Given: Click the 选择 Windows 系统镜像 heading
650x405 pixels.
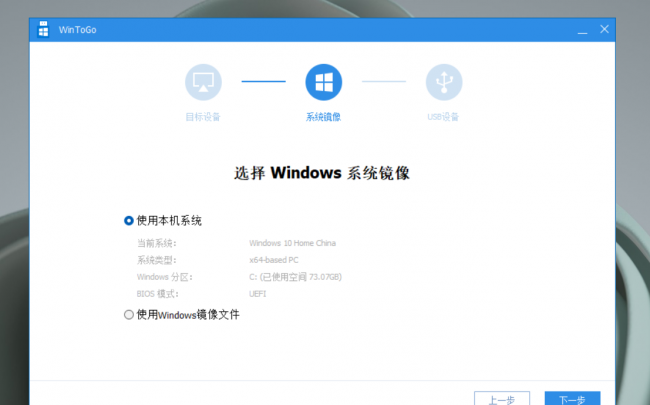Looking at the screenshot, I should point(322,173).
